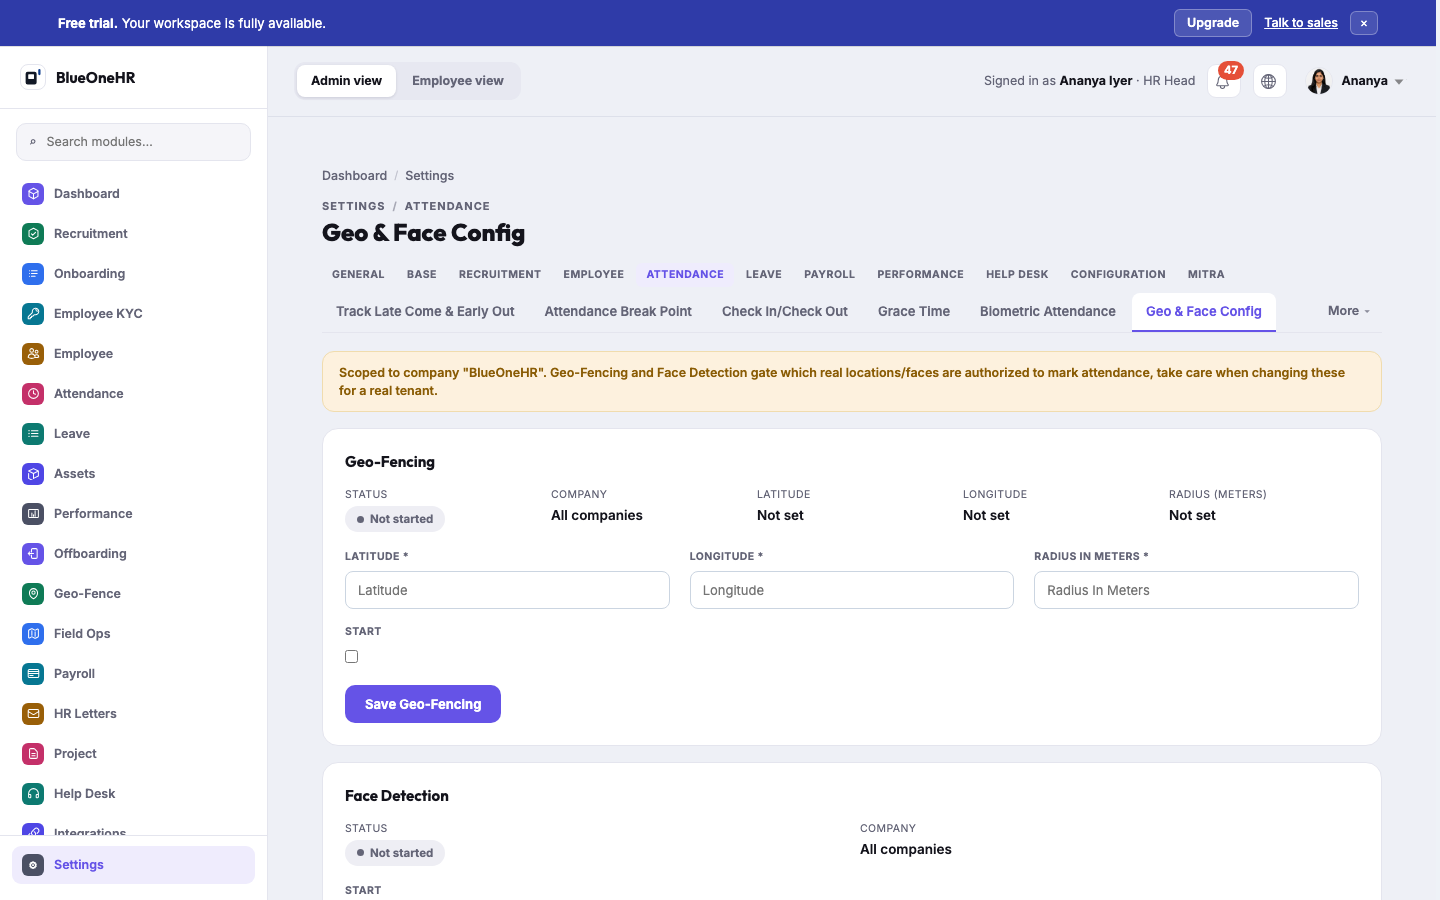
Task: Select the ATTENDANCE settings category
Action: (685, 274)
